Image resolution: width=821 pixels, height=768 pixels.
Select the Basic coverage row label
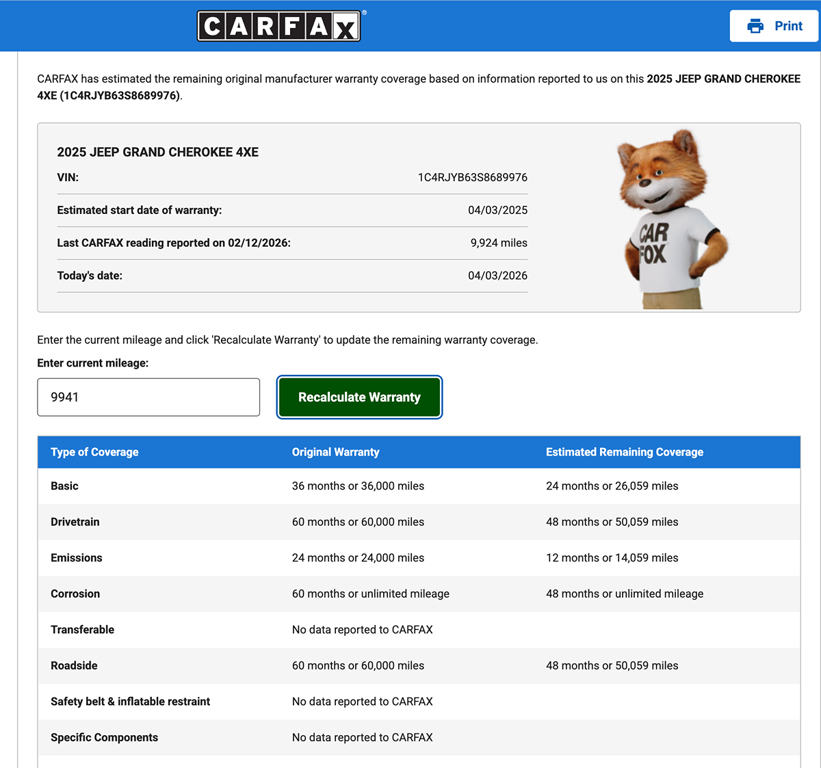(64, 486)
